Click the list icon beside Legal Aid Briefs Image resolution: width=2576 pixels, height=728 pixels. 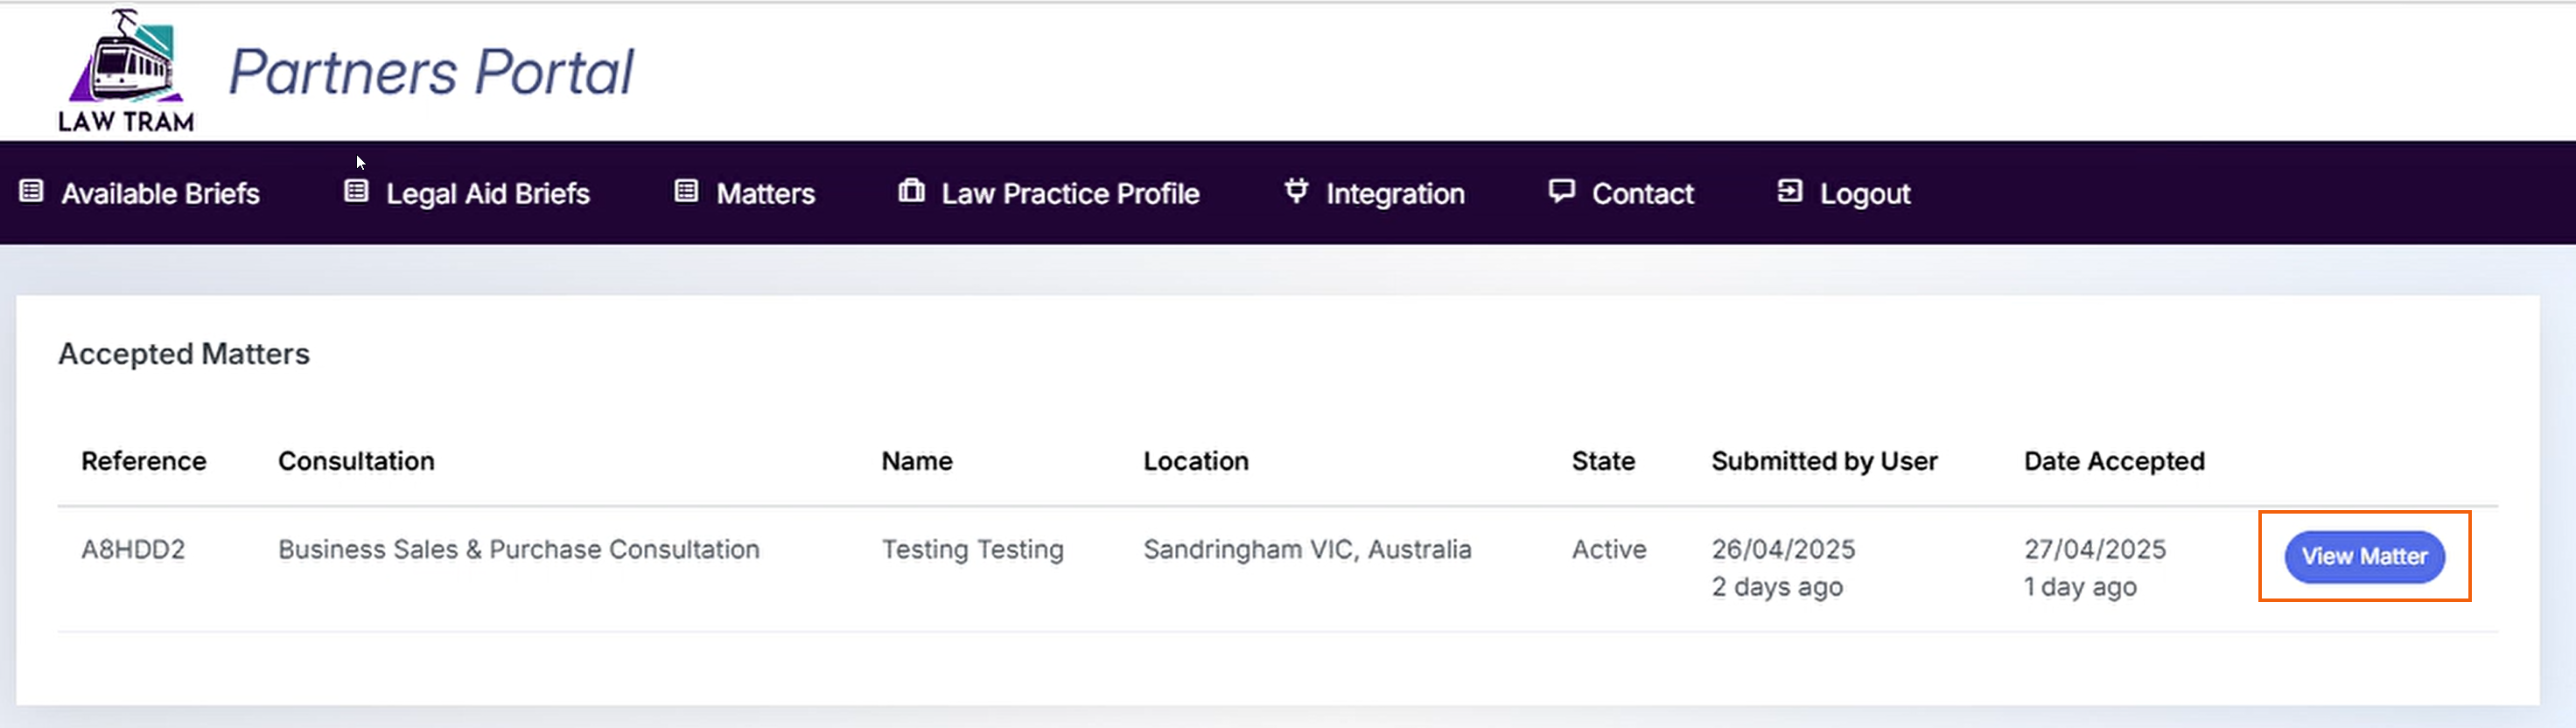356,191
